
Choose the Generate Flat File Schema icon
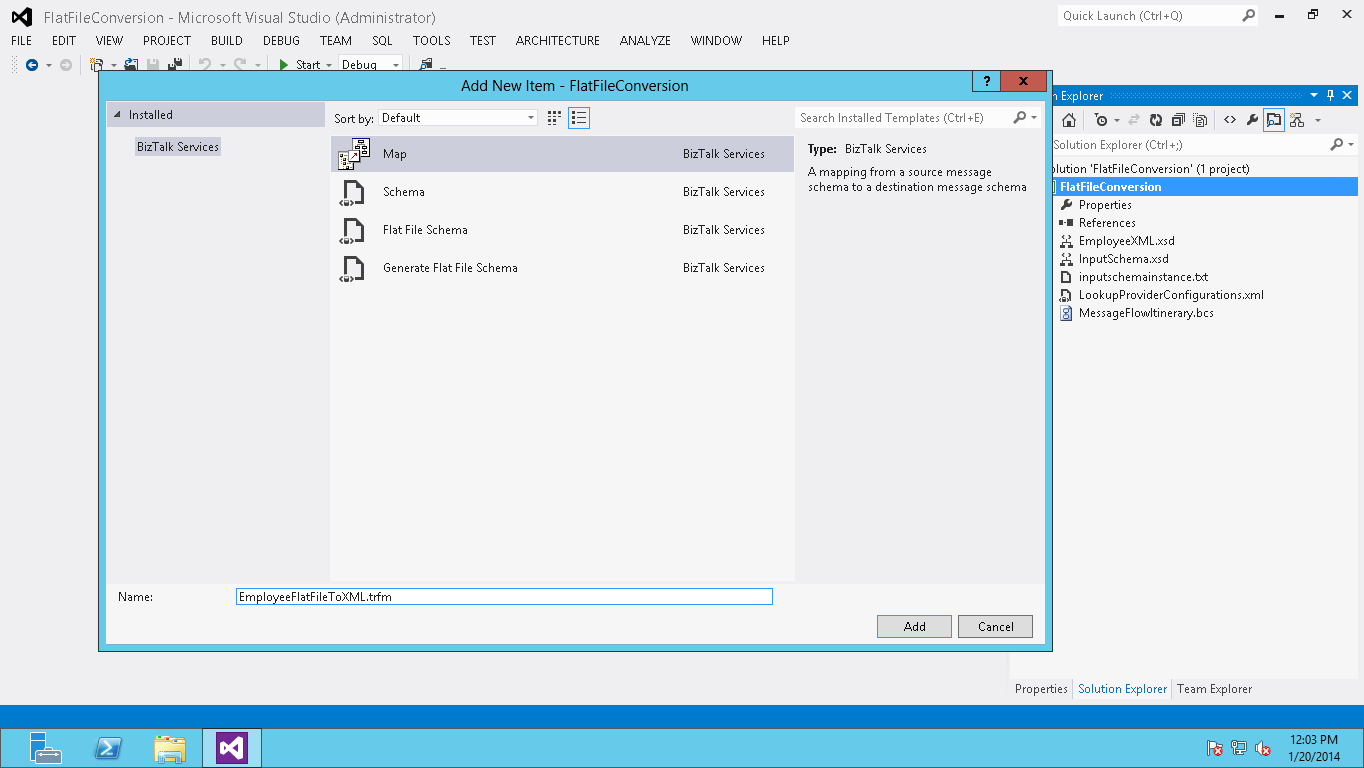click(x=353, y=268)
